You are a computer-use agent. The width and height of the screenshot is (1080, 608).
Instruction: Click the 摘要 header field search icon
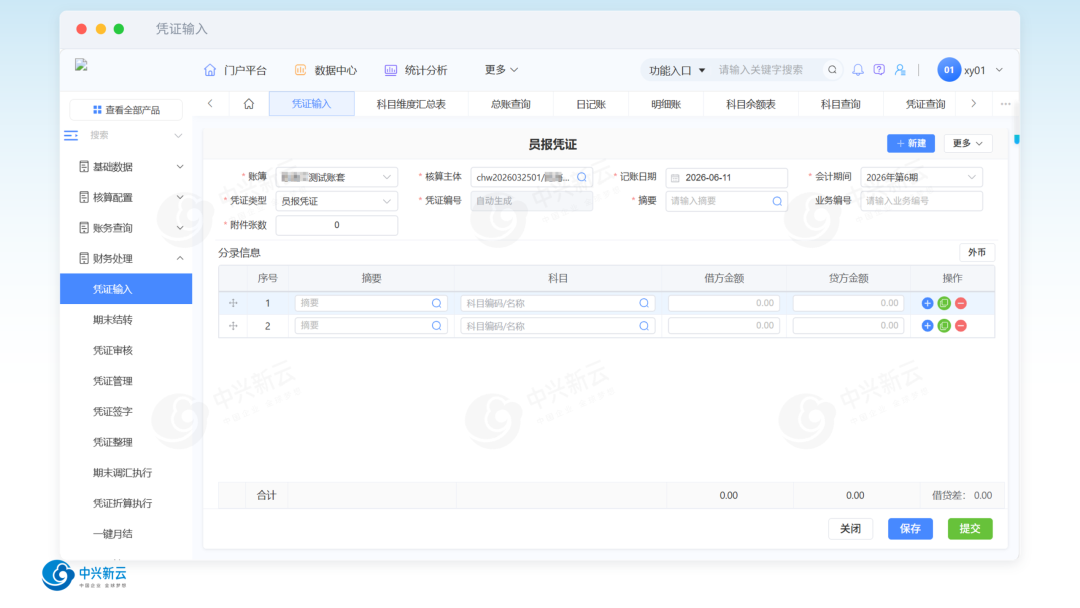pyautogui.click(x=777, y=201)
